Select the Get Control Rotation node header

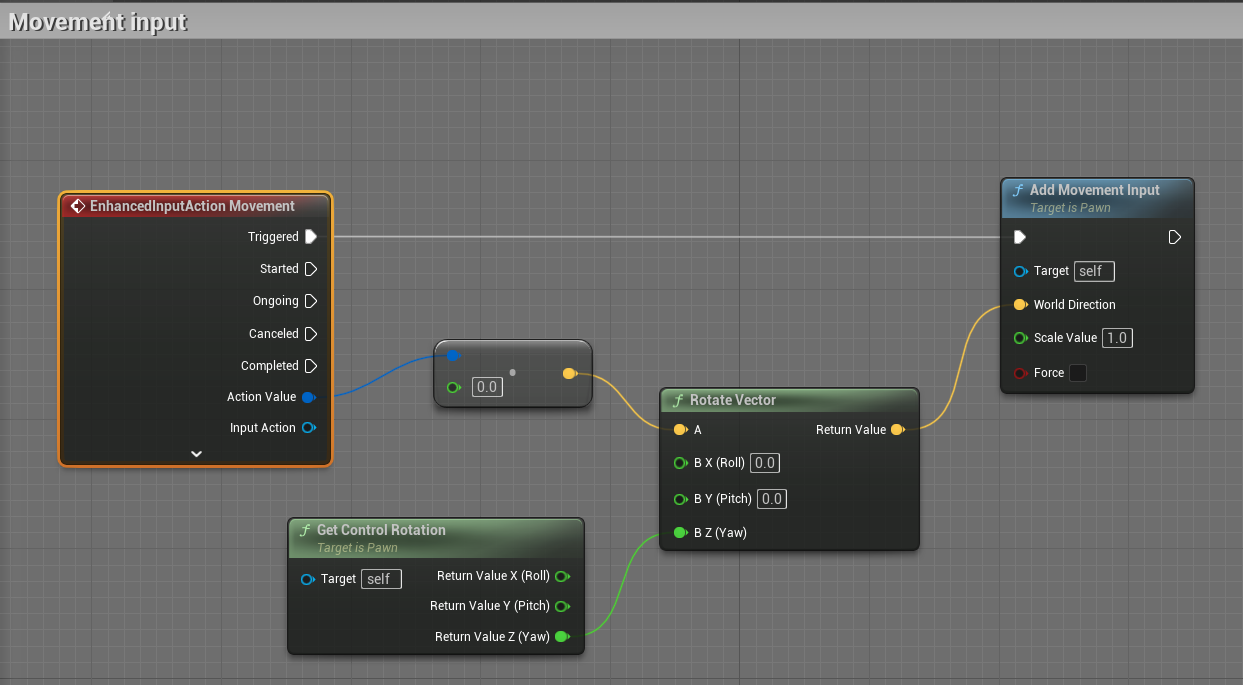(380, 530)
